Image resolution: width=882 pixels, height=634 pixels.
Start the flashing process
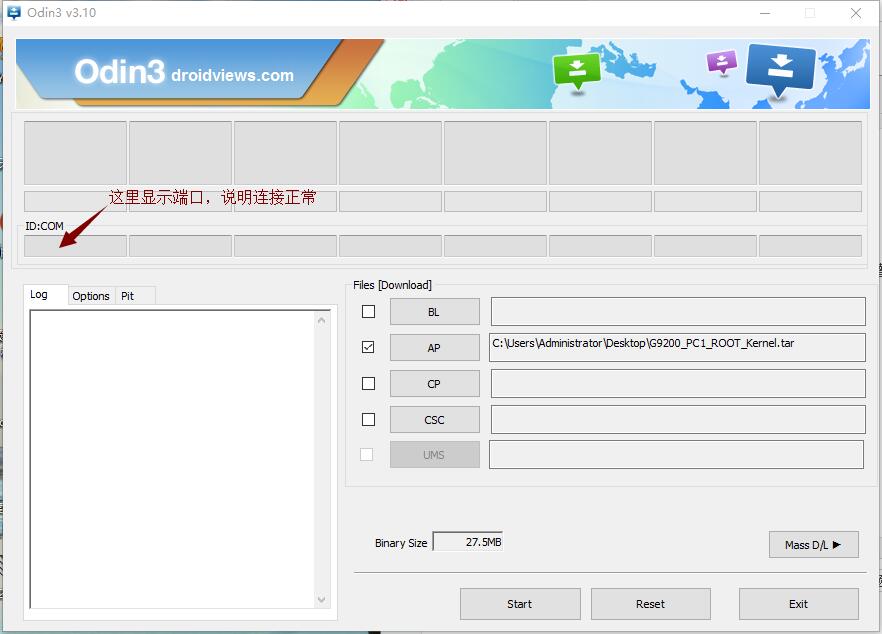pyautogui.click(x=520, y=604)
